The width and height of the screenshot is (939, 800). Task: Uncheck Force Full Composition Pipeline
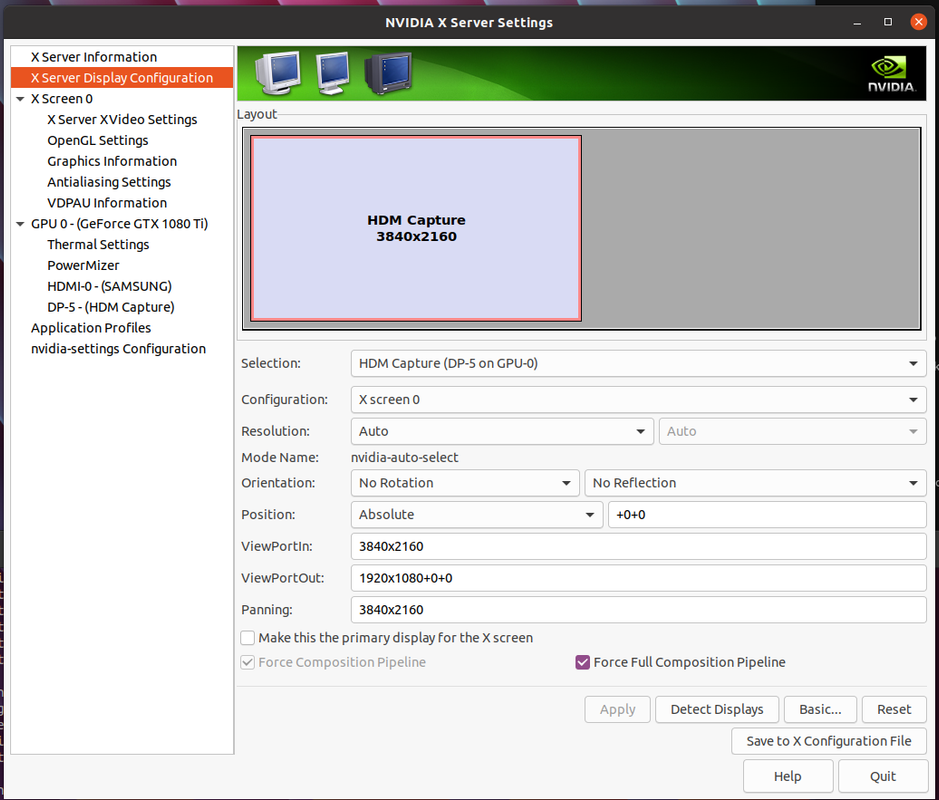[x=582, y=662]
